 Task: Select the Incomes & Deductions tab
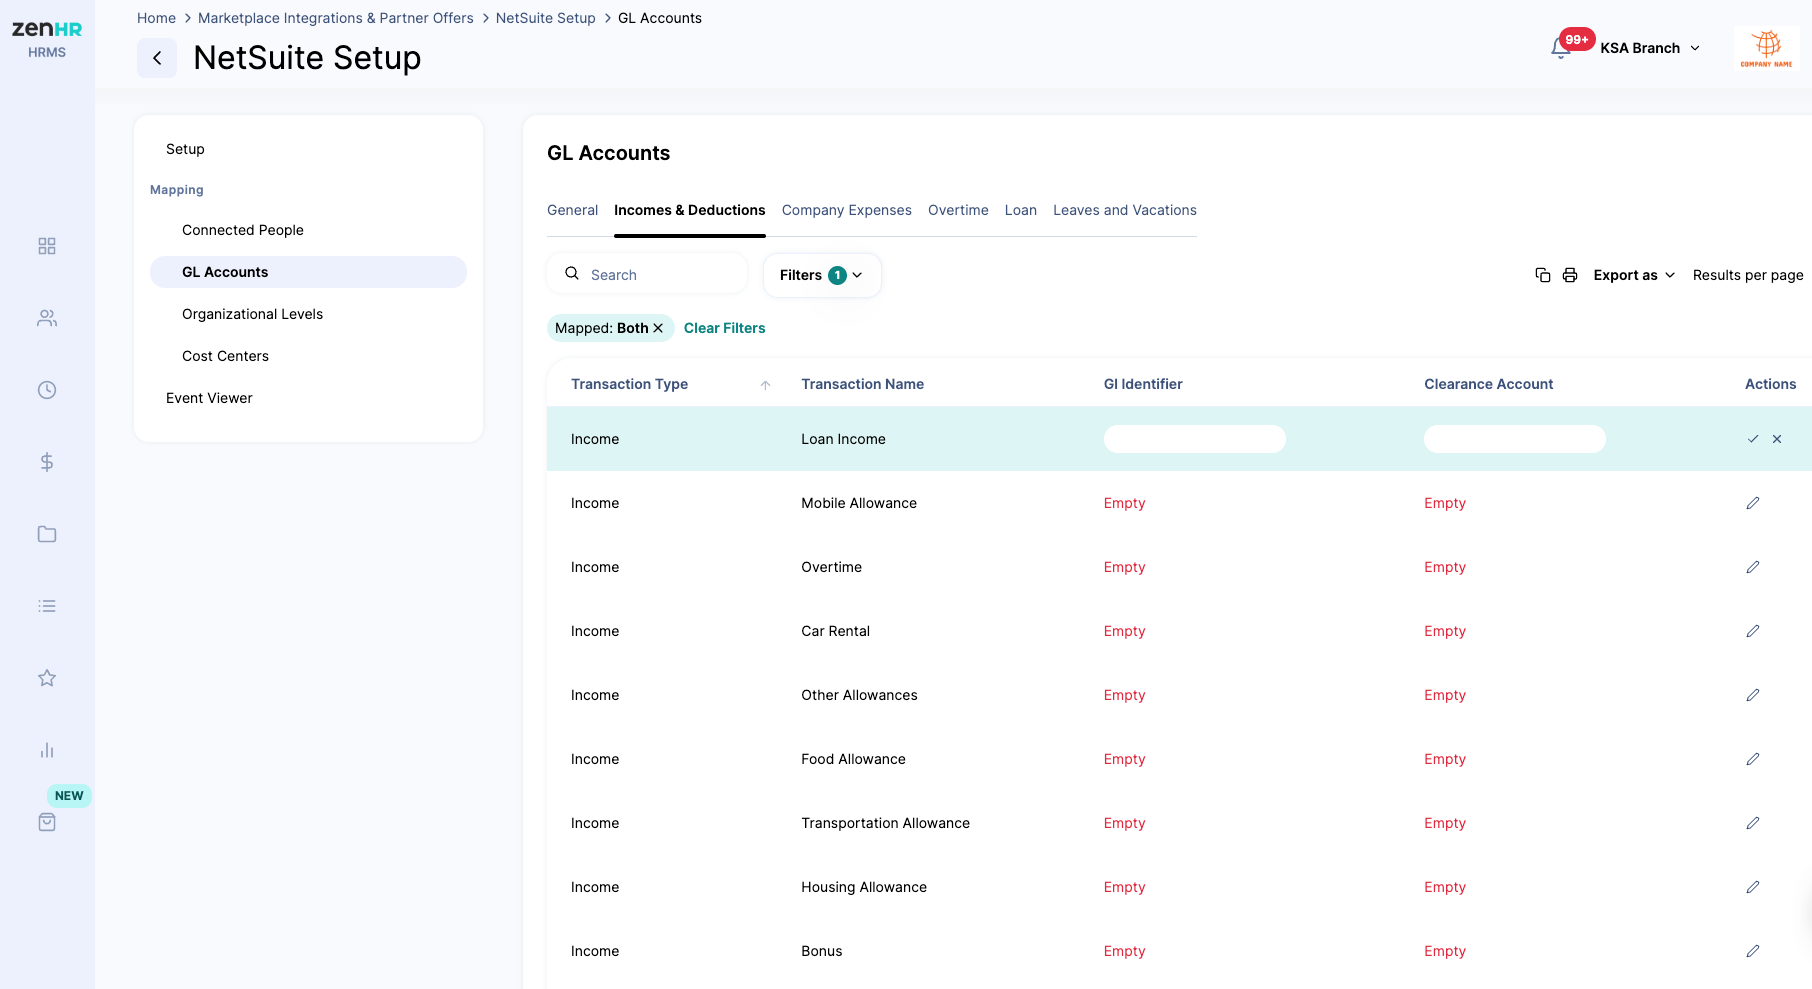pos(689,210)
